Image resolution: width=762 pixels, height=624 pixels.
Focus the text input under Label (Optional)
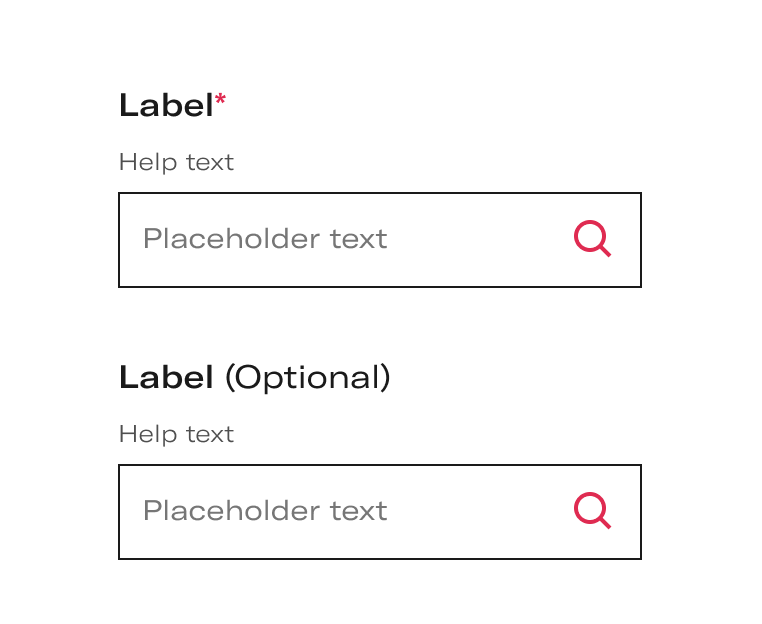click(380, 512)
